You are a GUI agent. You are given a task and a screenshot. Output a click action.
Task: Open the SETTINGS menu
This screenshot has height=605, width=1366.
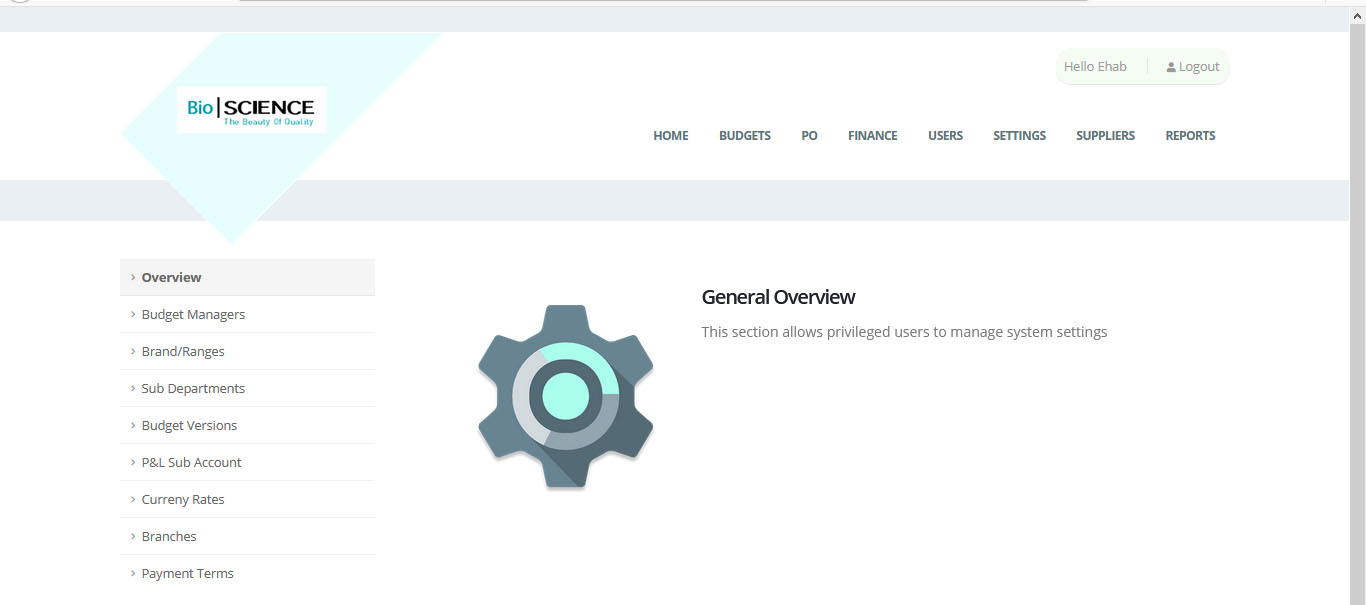(1020, 136)
